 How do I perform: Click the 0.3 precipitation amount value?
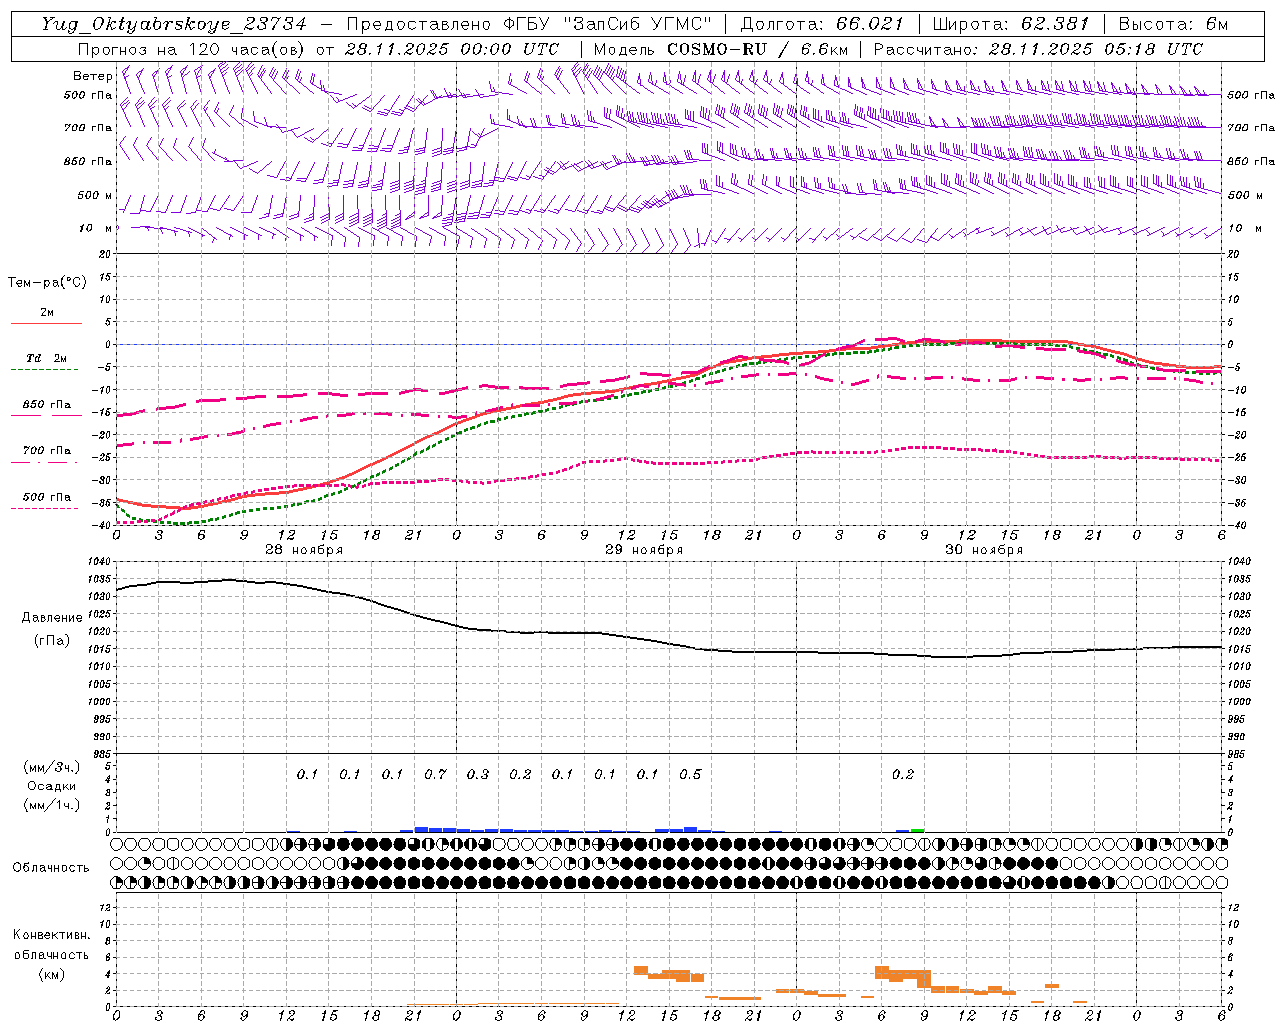pos(478,774)
